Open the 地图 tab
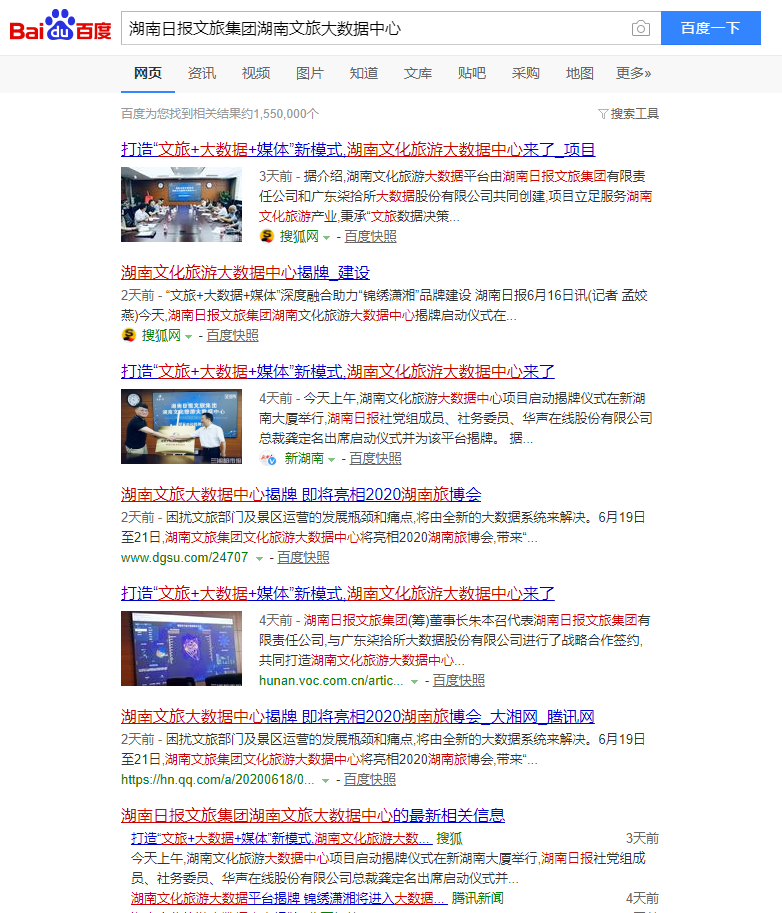782x913 pixels. (580, 73)
